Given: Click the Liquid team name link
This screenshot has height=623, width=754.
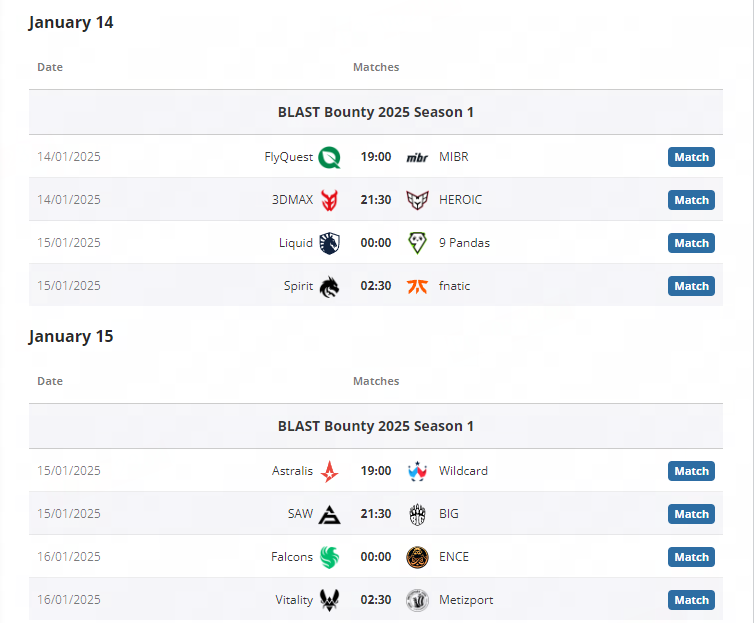Looking at the screenshot, I should coord(296,243).
